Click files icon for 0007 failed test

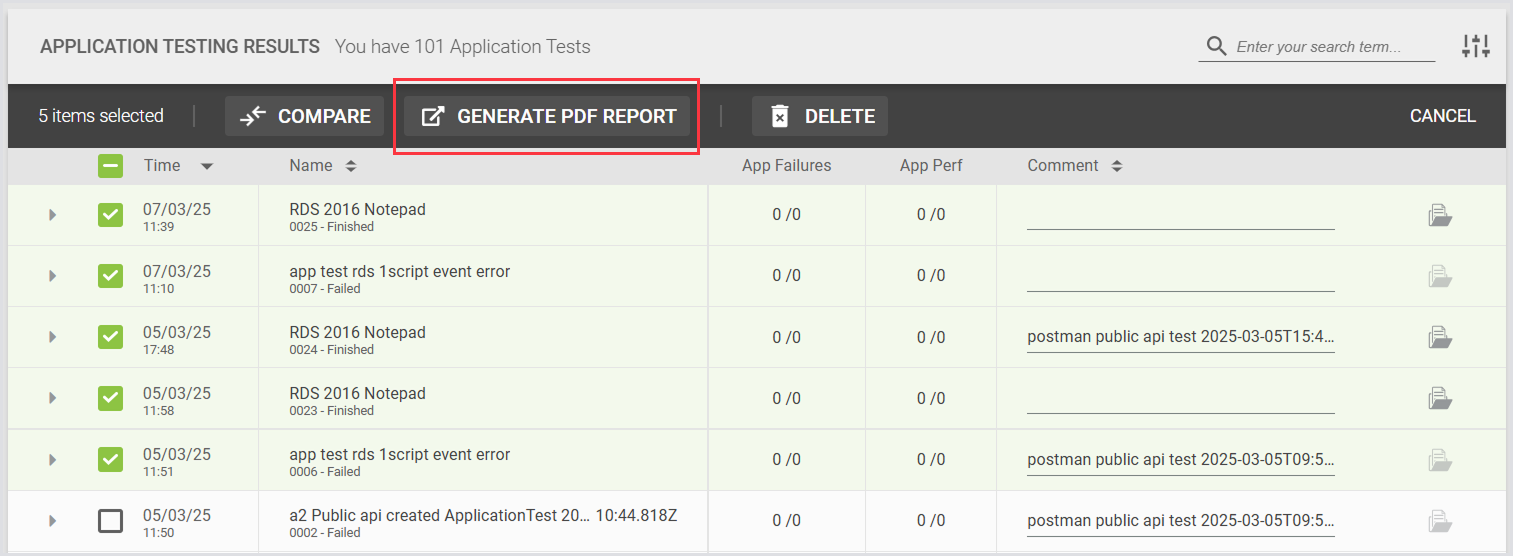pos(1440,276)
